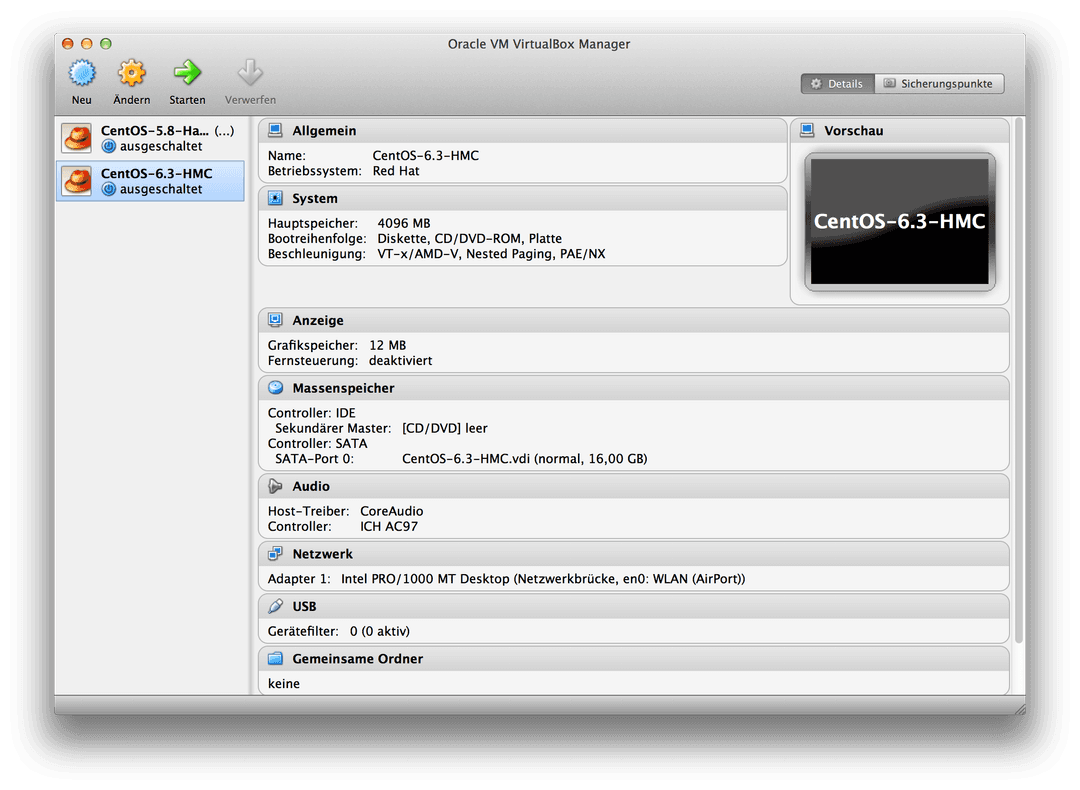Switch to the Details view
This screenshot has width=1080, height=790.
click(x=837, y=84)
